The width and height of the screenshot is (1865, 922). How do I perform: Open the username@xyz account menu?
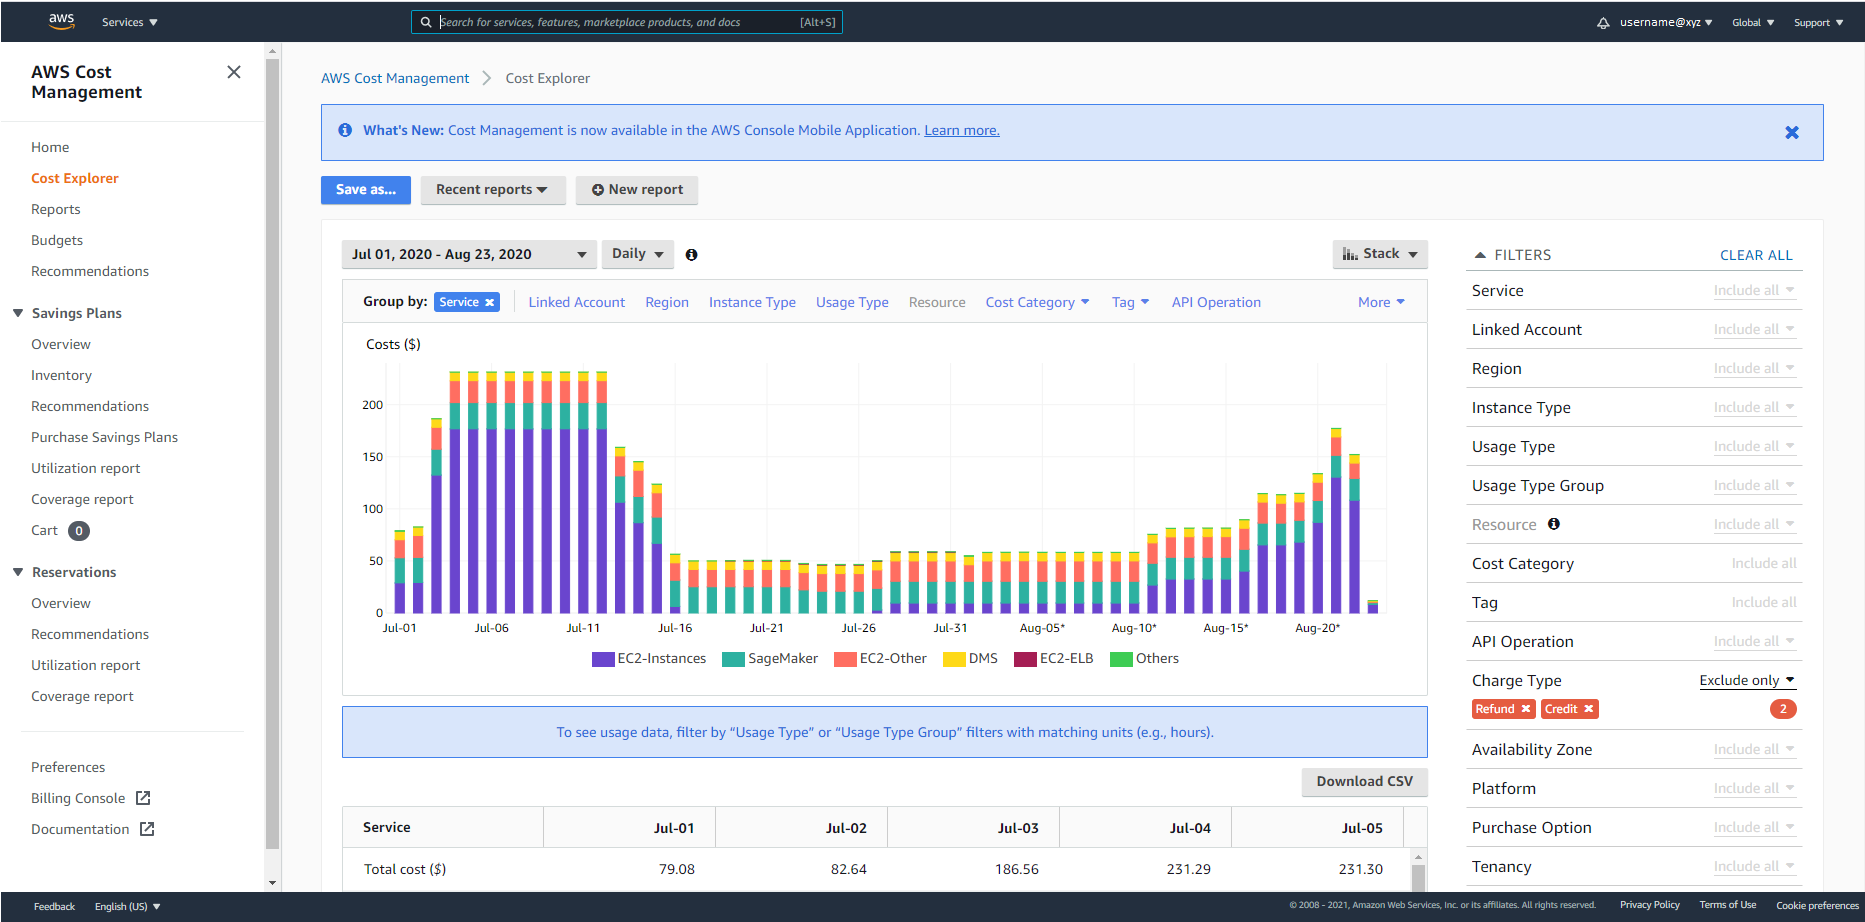click(x=1666, y=22)
